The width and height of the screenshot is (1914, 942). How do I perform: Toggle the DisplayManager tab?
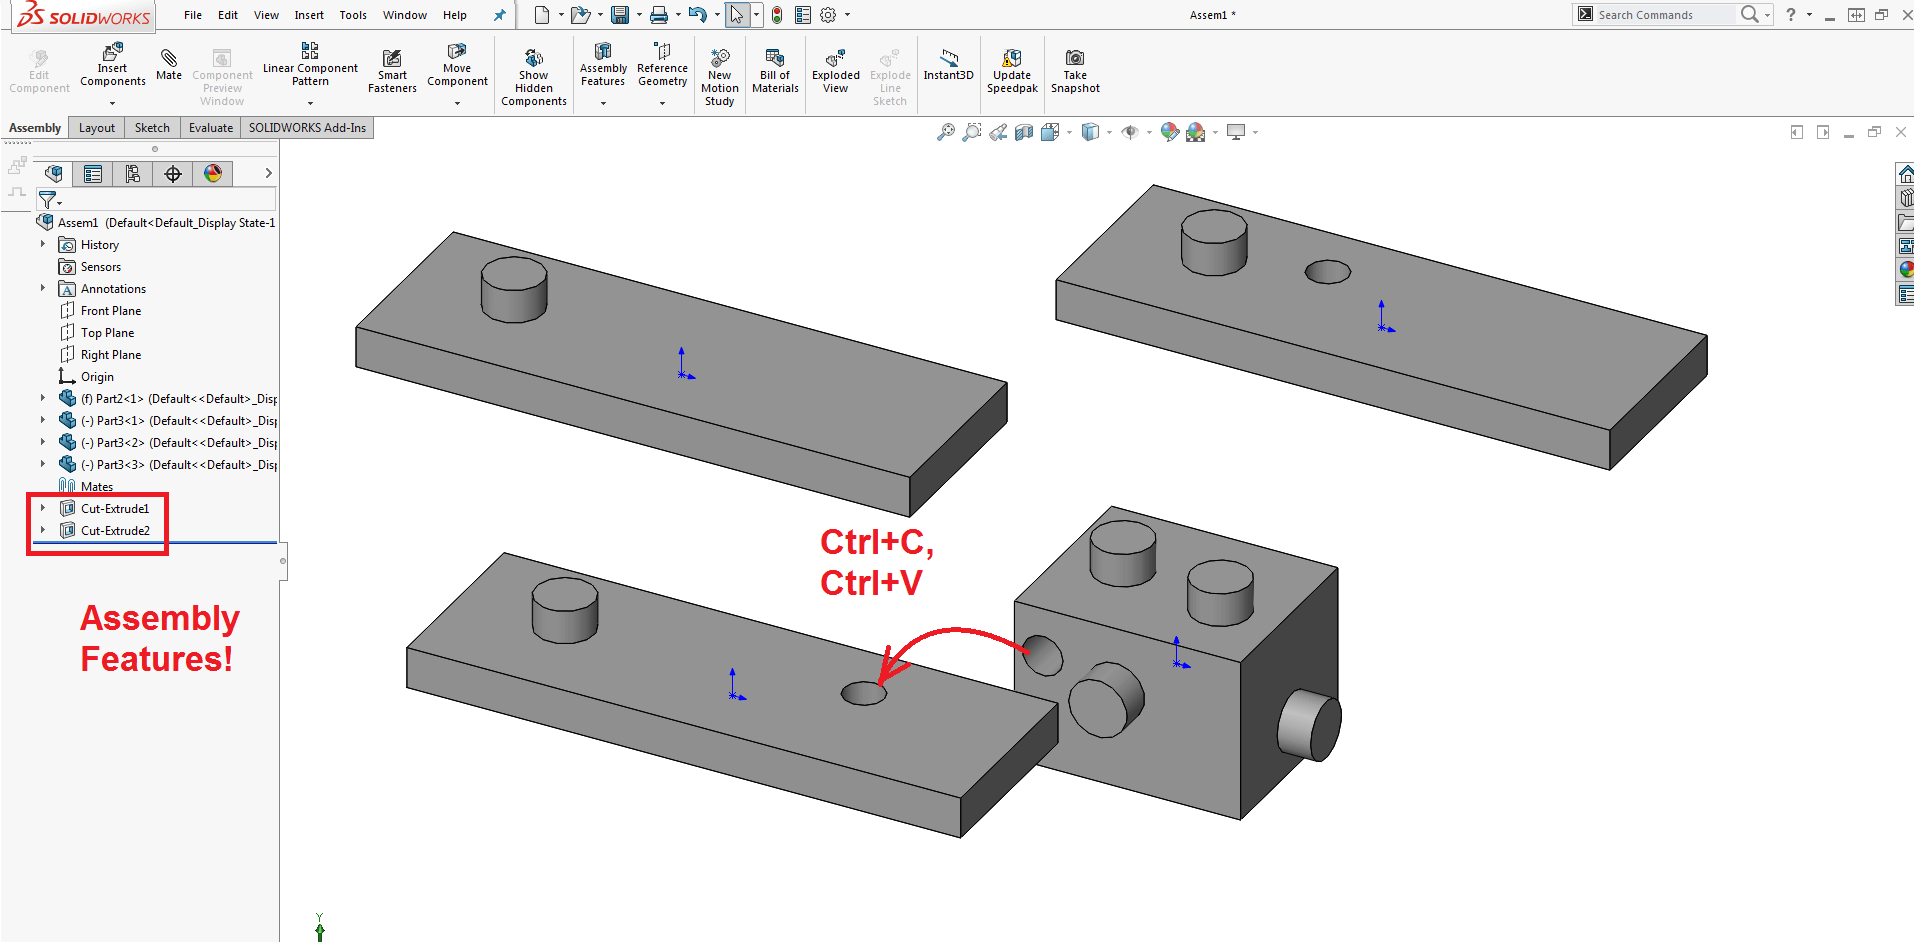(213, 173)
